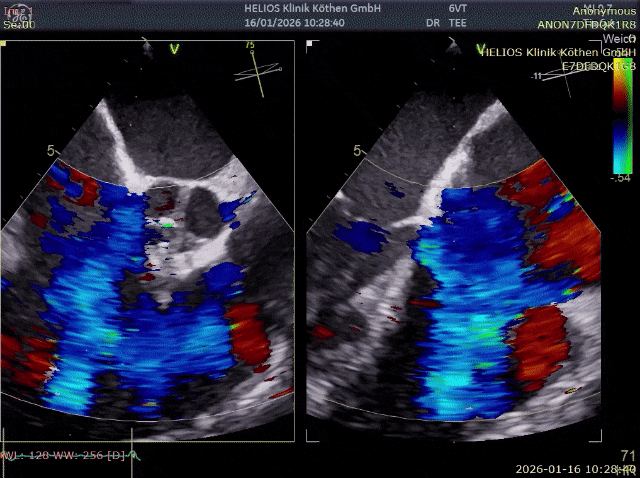Screen dimensions: 640x478
Task: Click the white corner marker of right viewport
Action: tap(310, 43)
